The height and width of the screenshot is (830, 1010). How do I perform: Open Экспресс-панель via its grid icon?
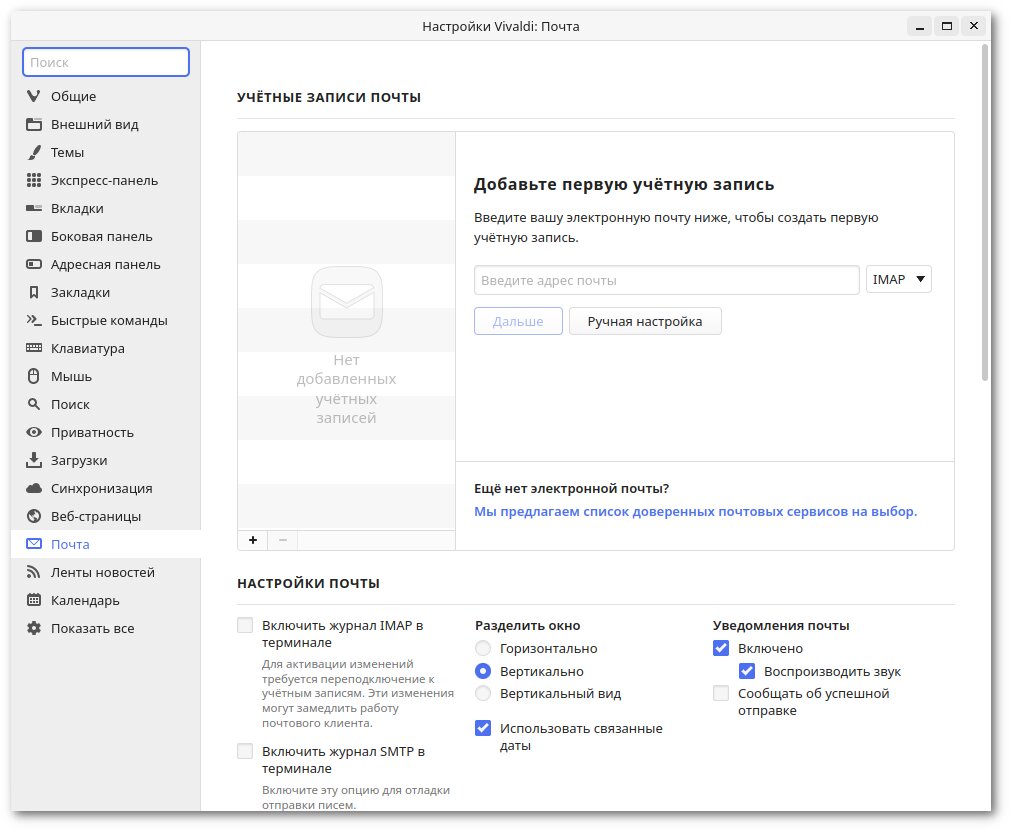tap(33, 180)
